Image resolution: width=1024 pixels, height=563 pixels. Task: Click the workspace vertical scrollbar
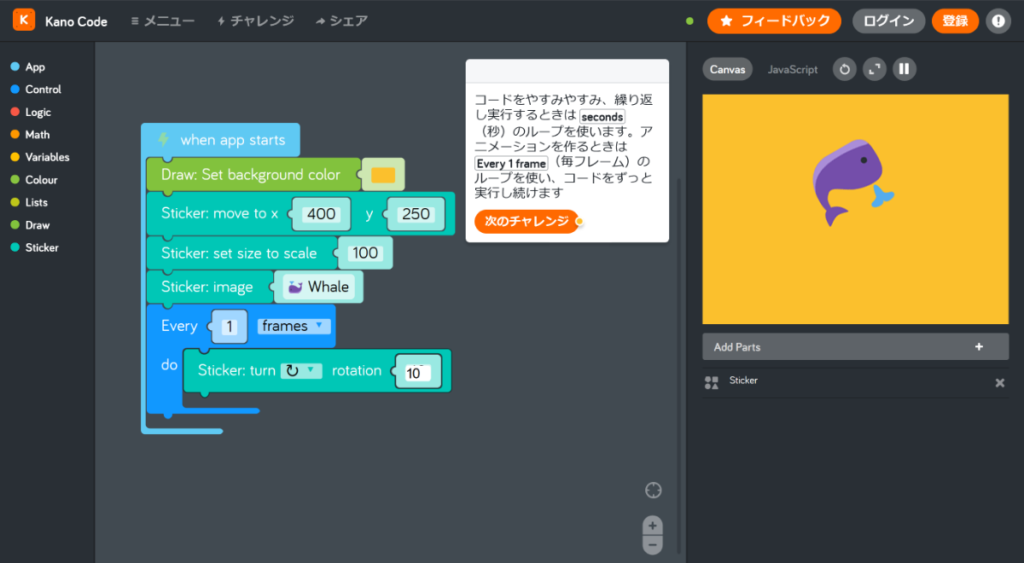point(679,366)
